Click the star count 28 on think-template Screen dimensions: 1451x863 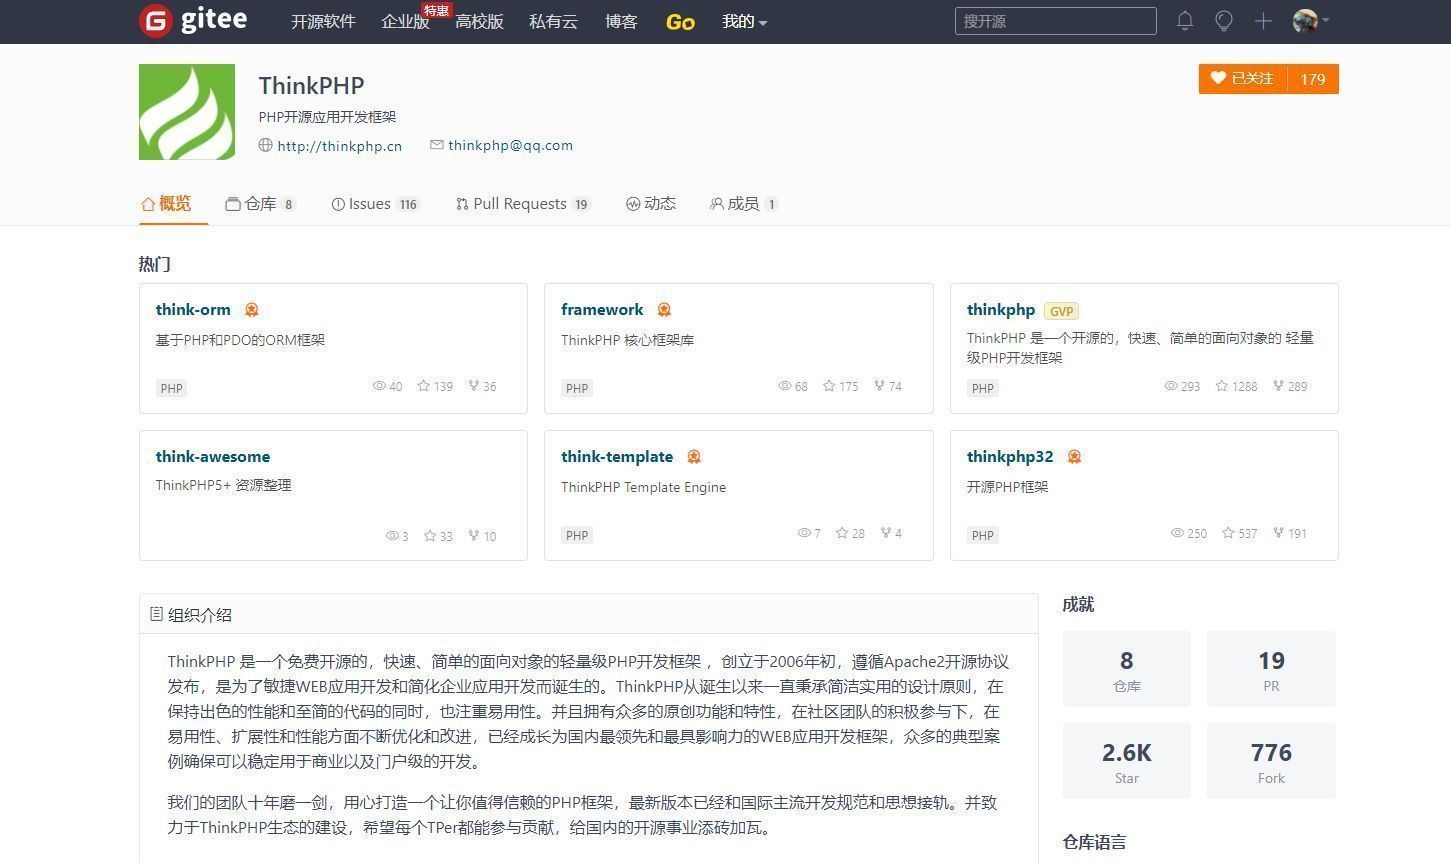pos(851,533)
